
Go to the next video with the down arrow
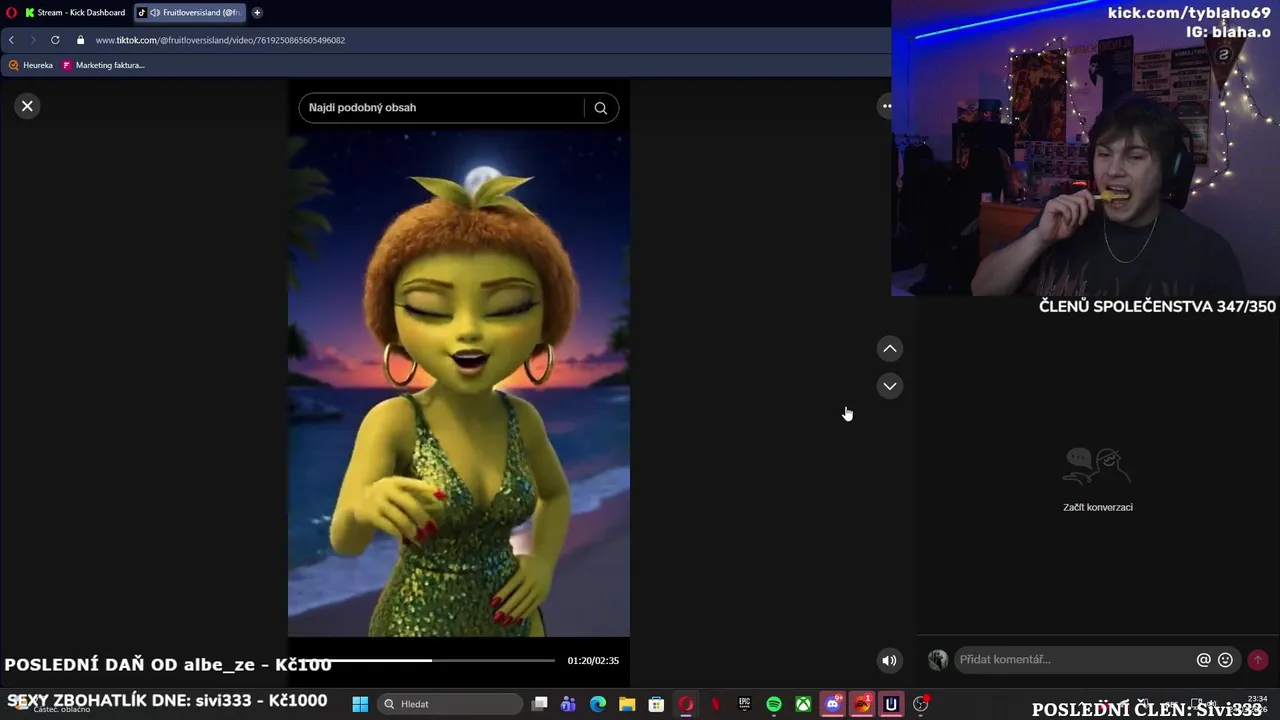[889, 386]
